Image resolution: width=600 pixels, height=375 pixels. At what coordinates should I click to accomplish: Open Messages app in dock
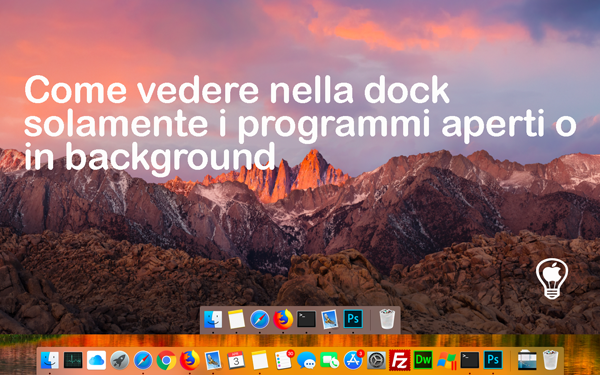[x=307, y=360]
